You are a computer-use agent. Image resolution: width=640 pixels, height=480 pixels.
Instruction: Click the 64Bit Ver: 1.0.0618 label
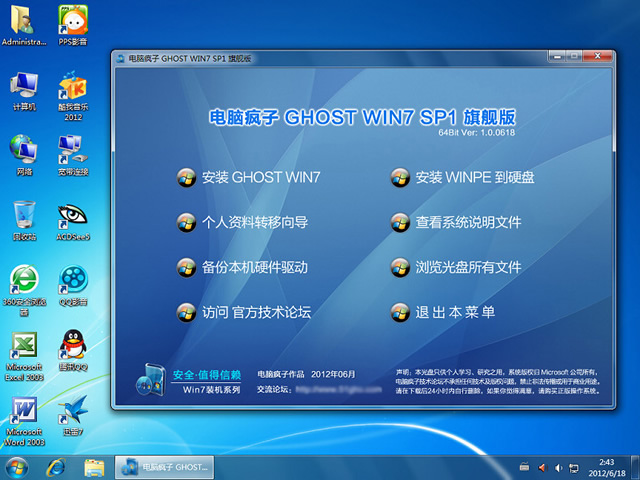[x=476, y=132]
